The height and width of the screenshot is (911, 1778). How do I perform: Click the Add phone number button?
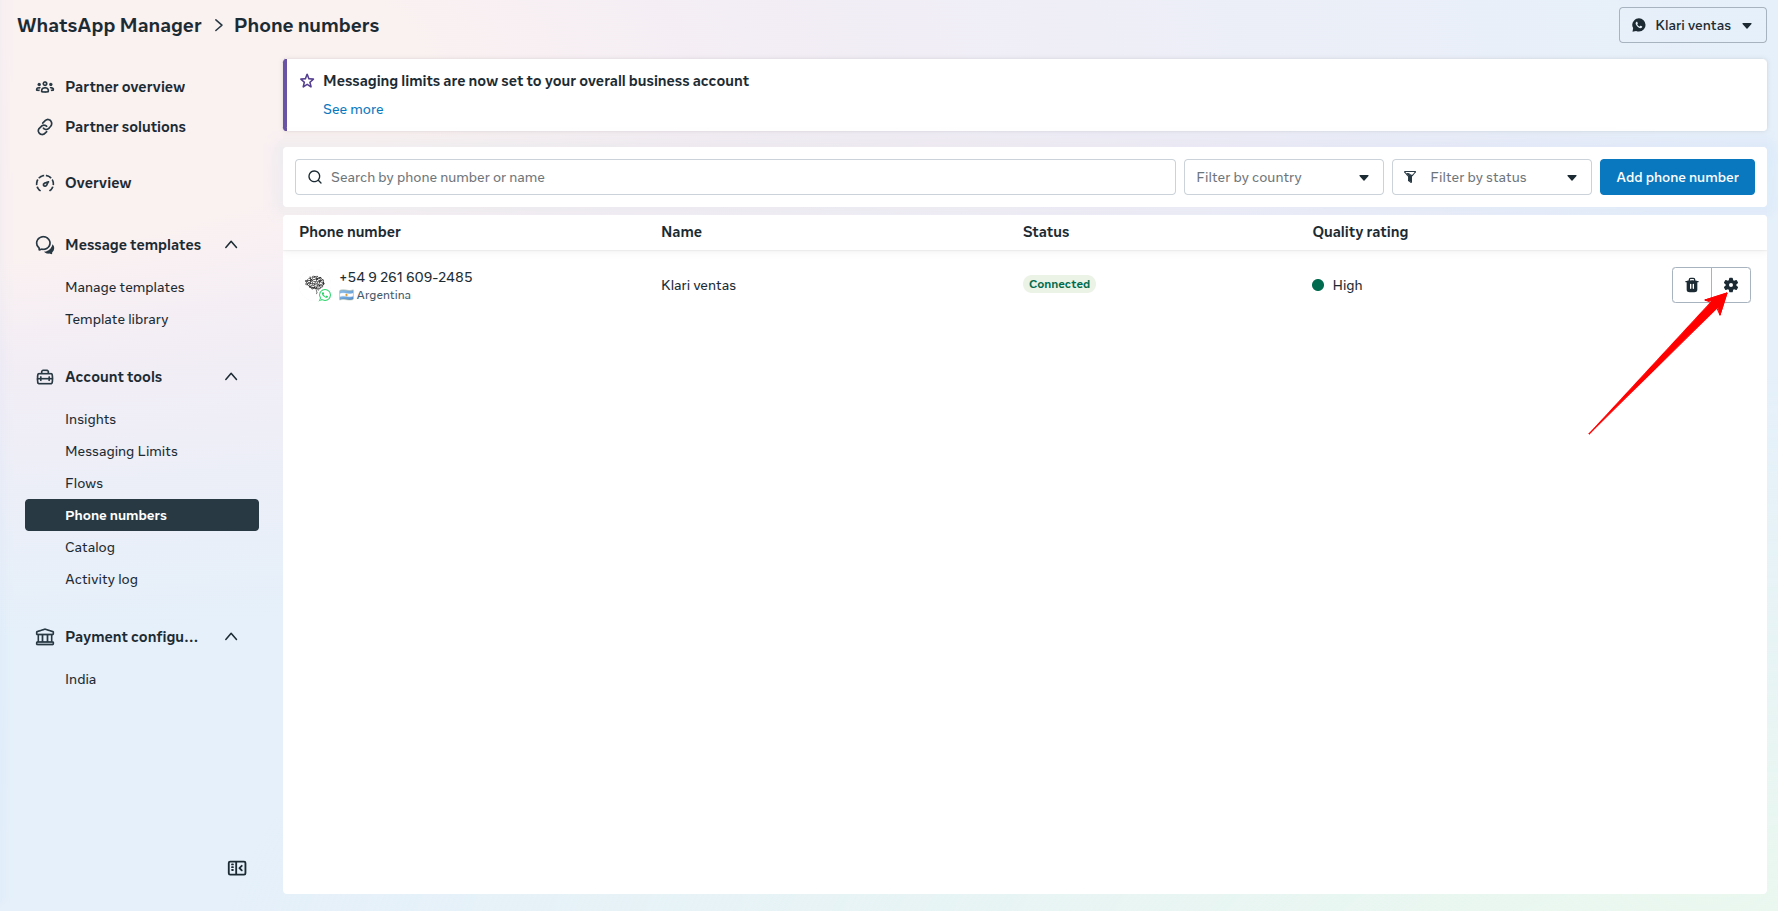(1676, 177)
